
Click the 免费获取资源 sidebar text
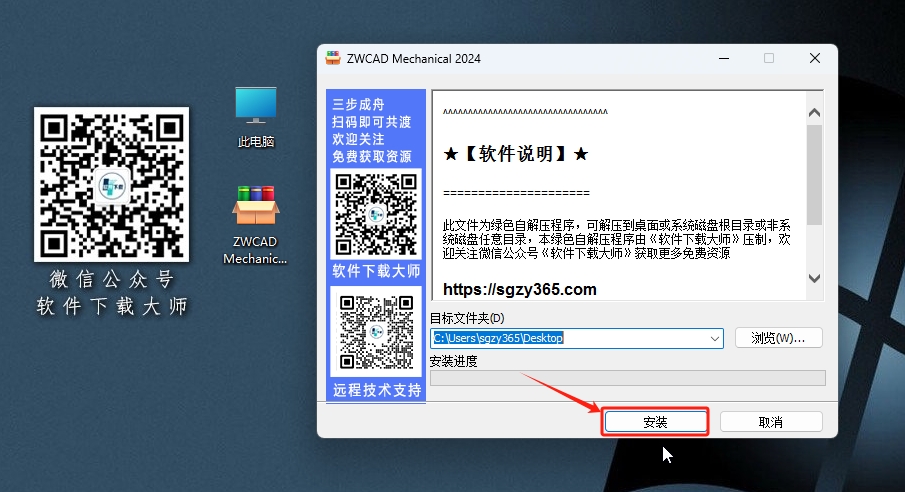pos(372,156)
